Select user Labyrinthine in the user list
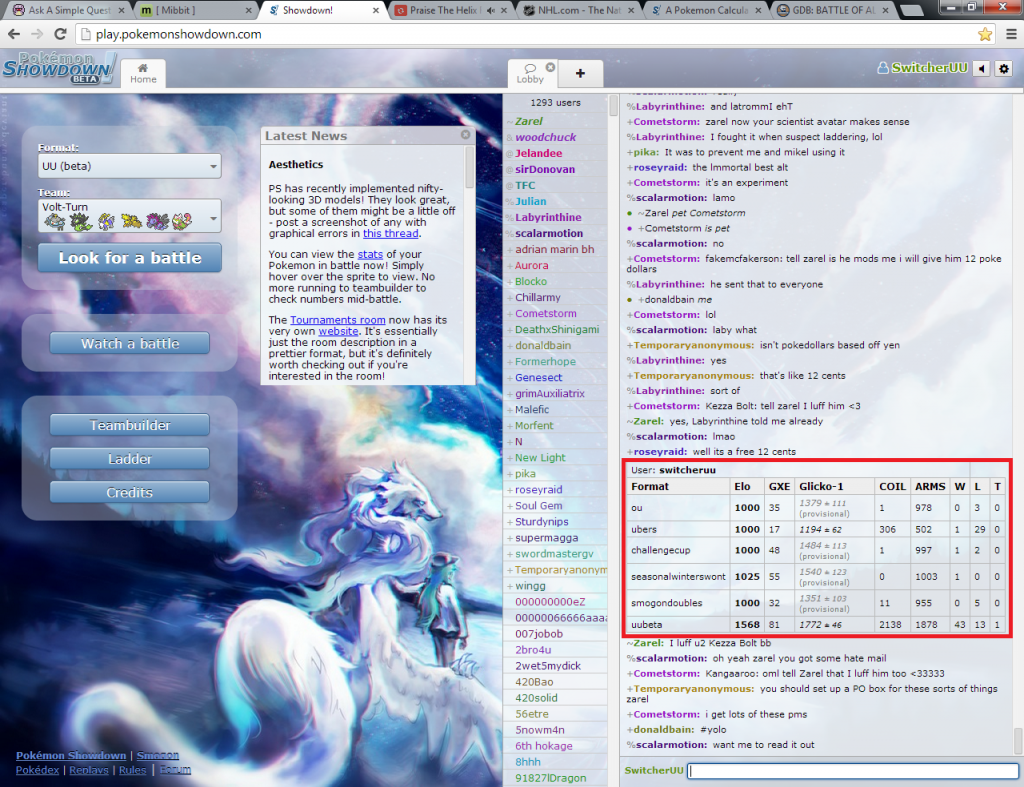Viewport: 1024px width, 787px height. tap(548, 217)
